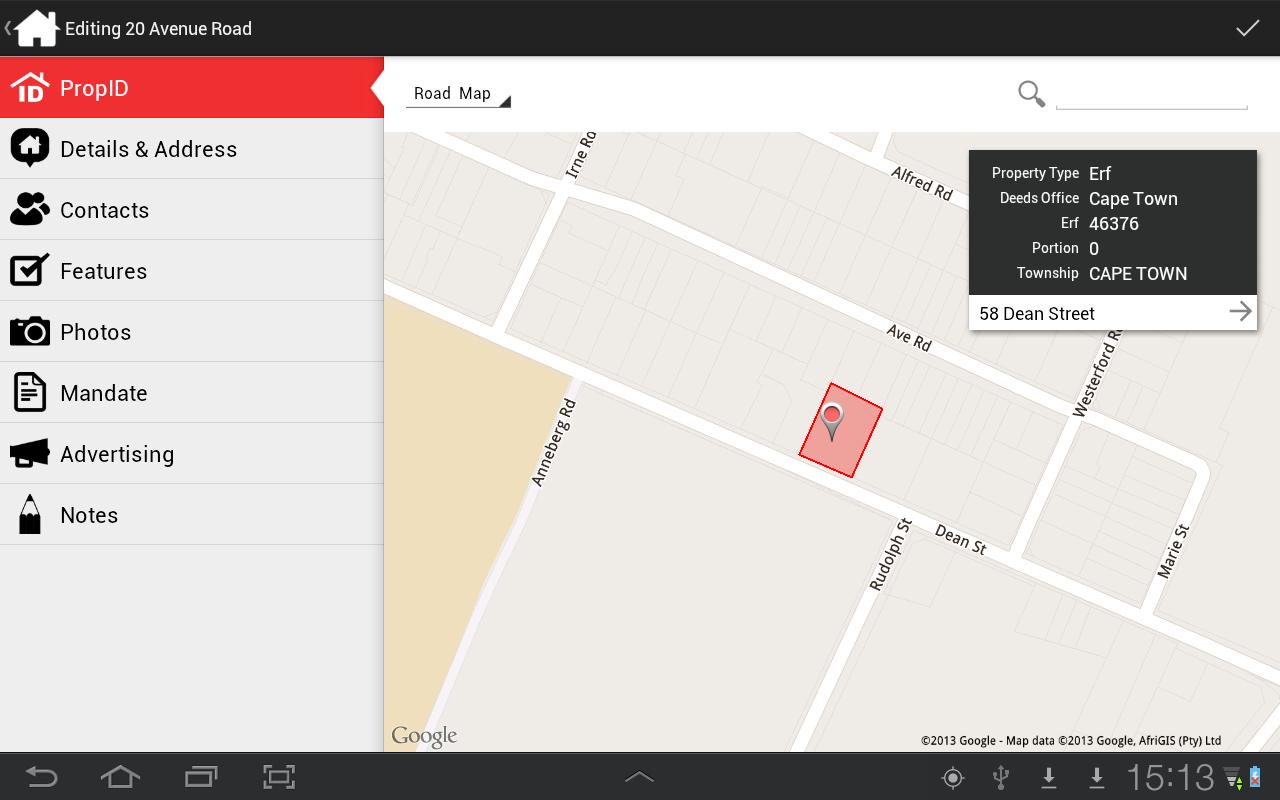Click the Cape Town deeds office value

click(x=1133, y=198)
